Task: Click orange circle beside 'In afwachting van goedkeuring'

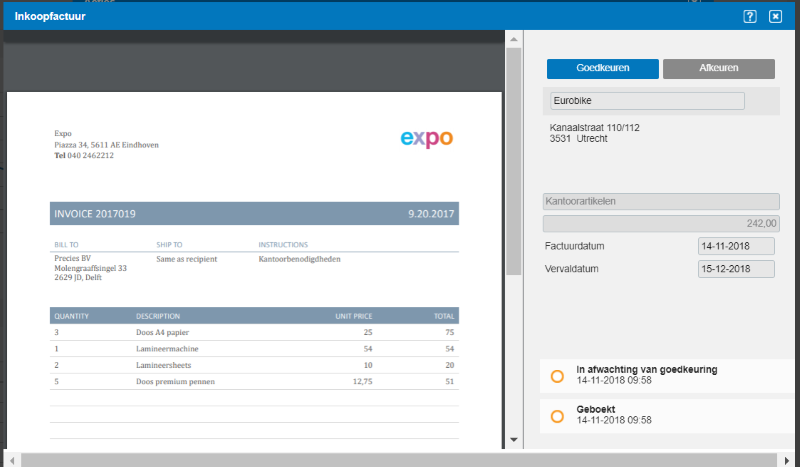Action: click(558, 376)
